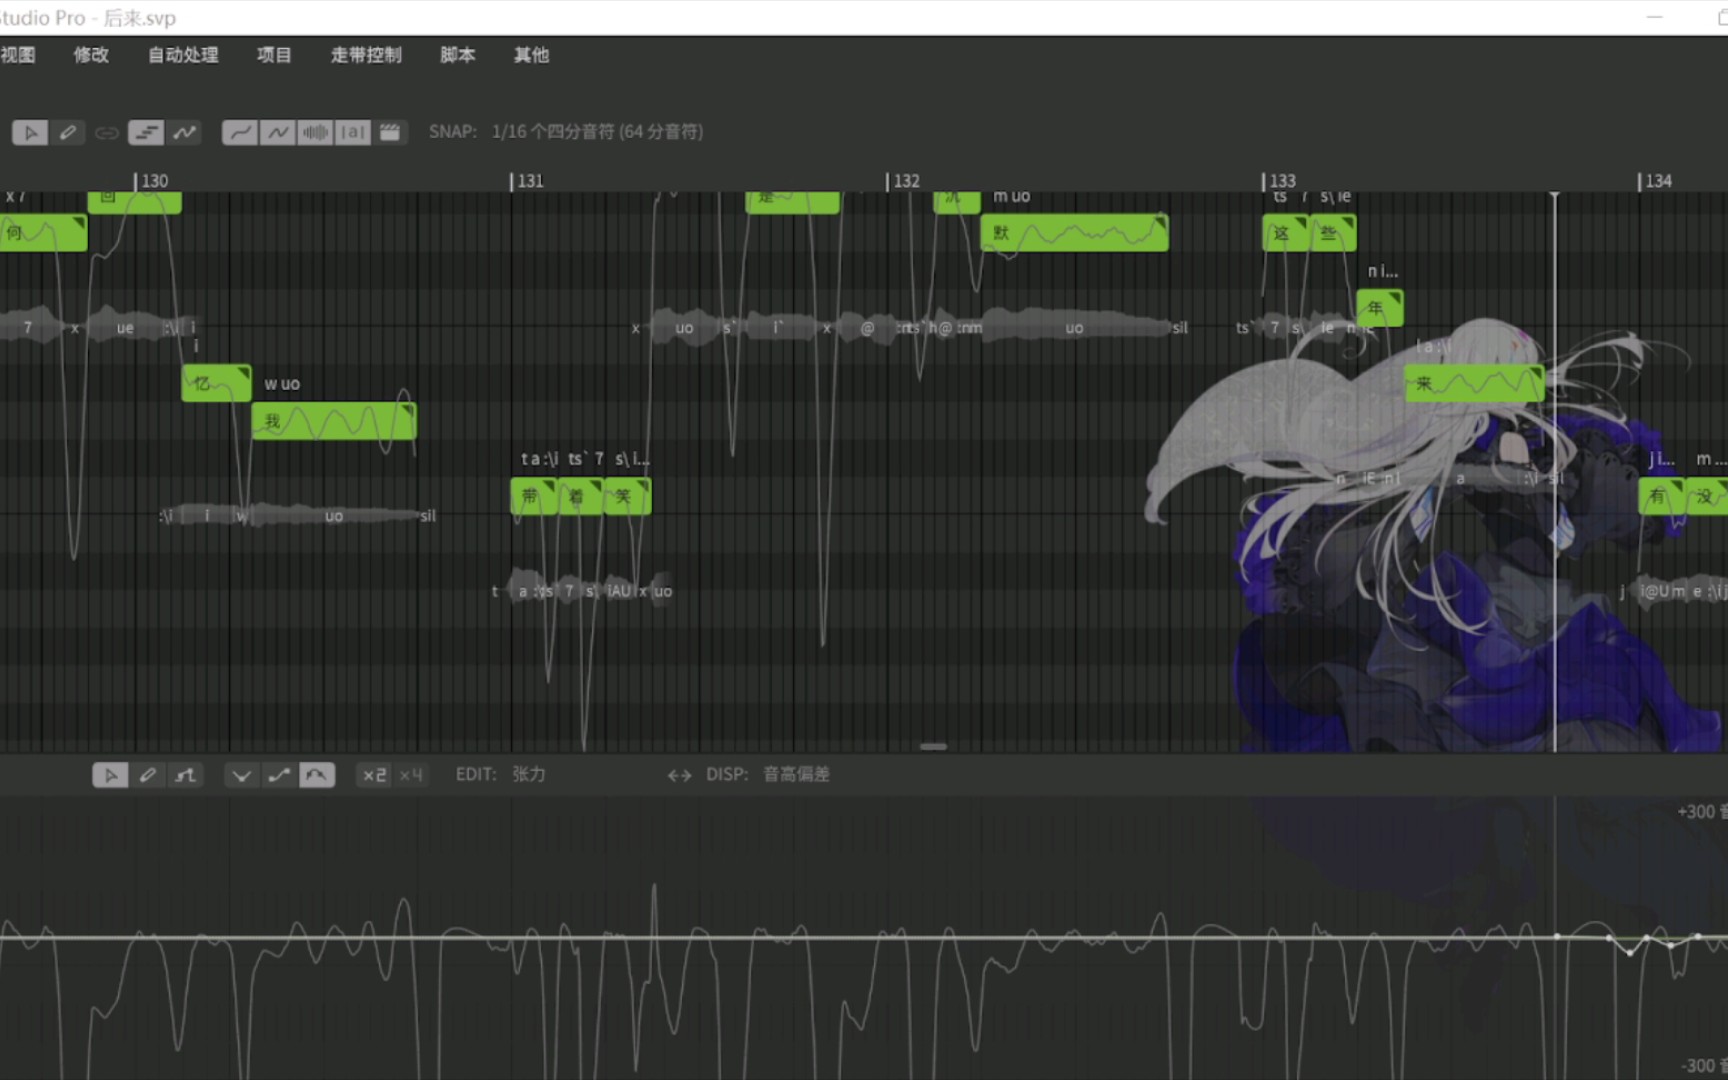Toggle the waveform display button
The image size is (1728, 1080).
(315, 132)
